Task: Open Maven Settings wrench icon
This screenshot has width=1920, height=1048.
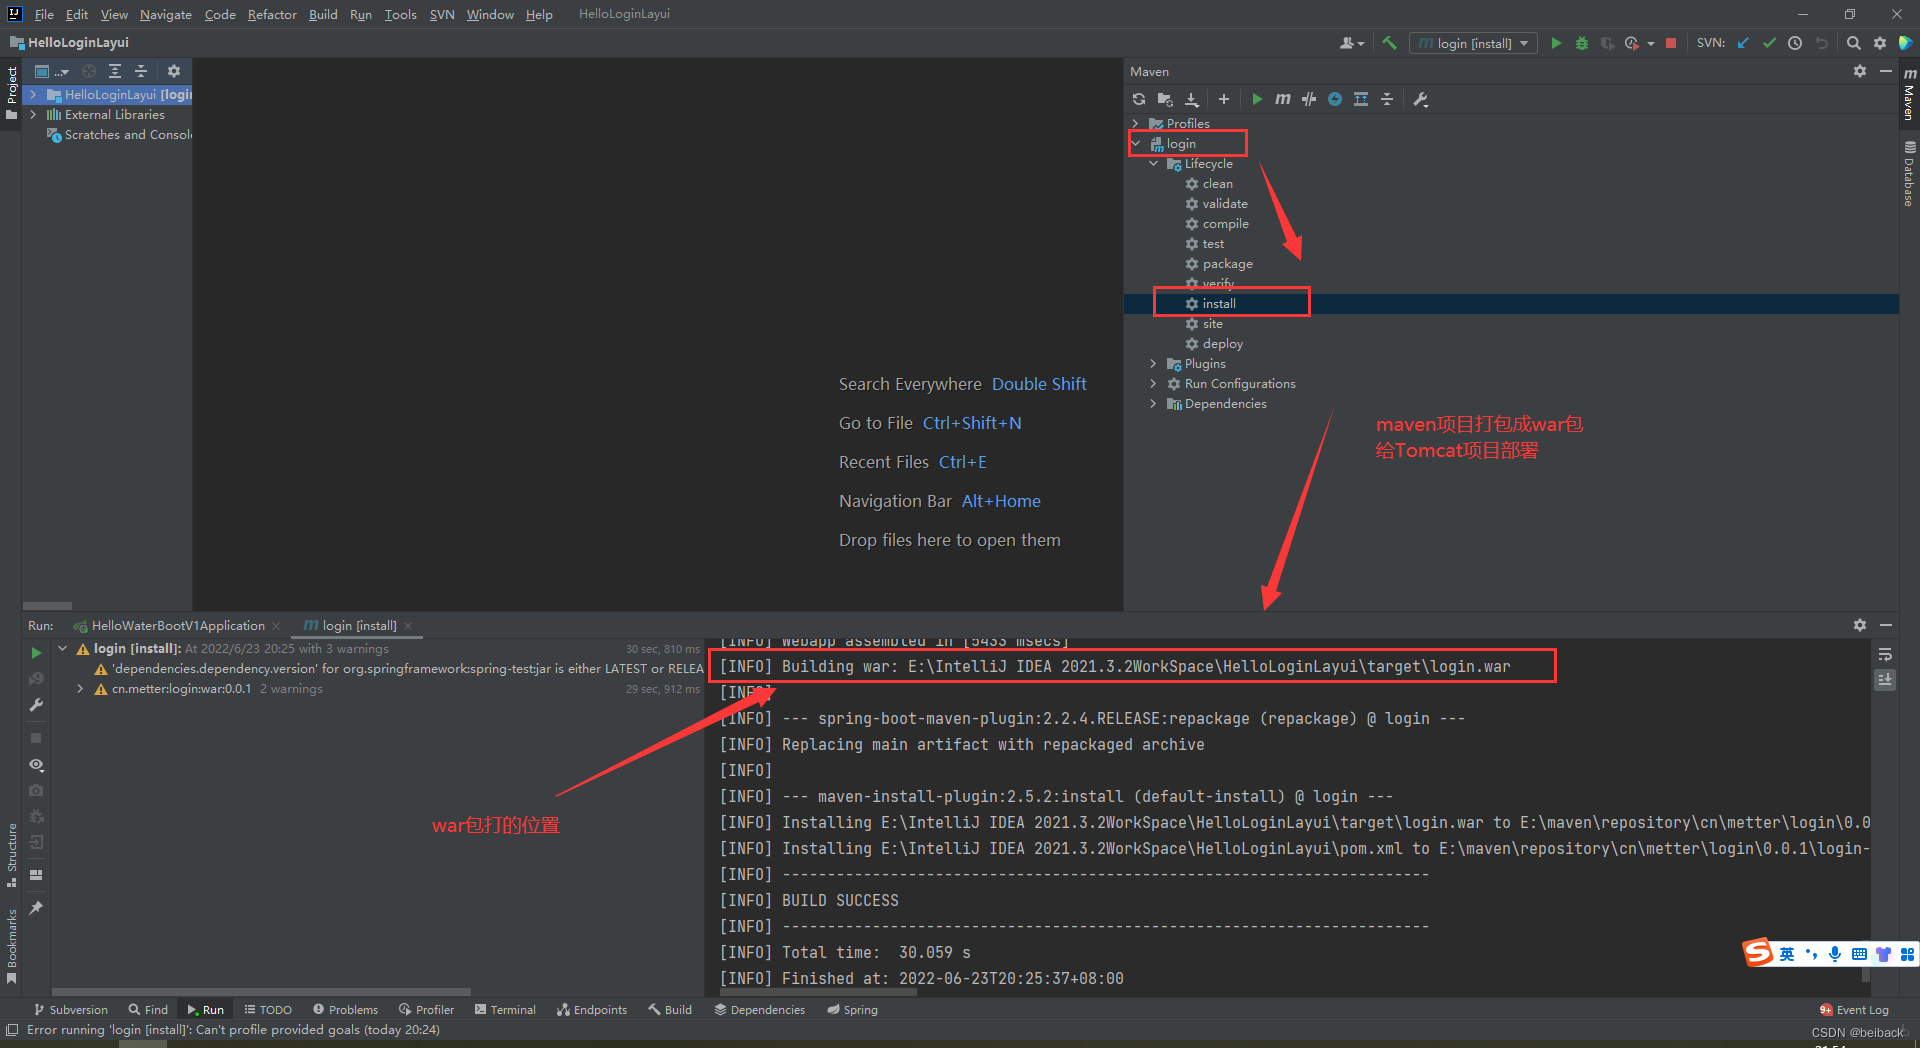Action: (1421, 99)
